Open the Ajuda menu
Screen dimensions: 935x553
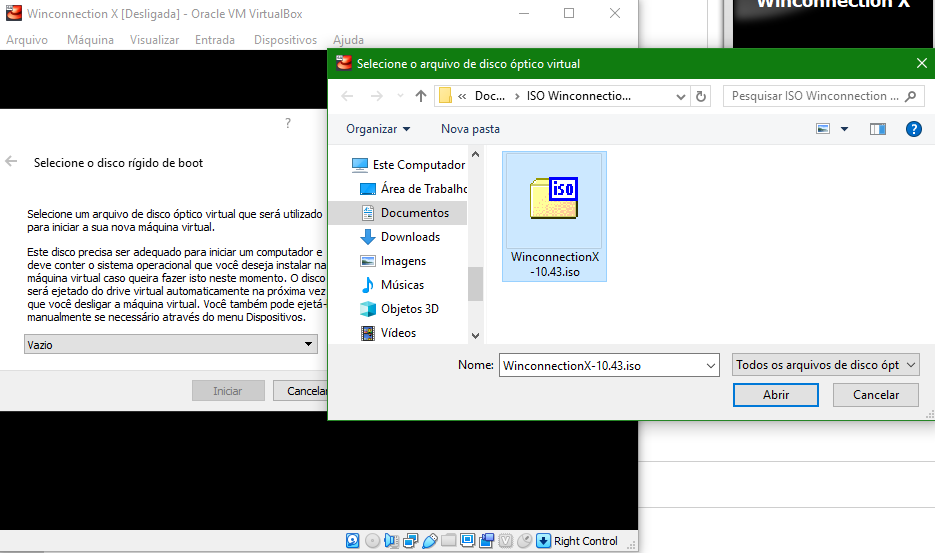tap(348, 40)
